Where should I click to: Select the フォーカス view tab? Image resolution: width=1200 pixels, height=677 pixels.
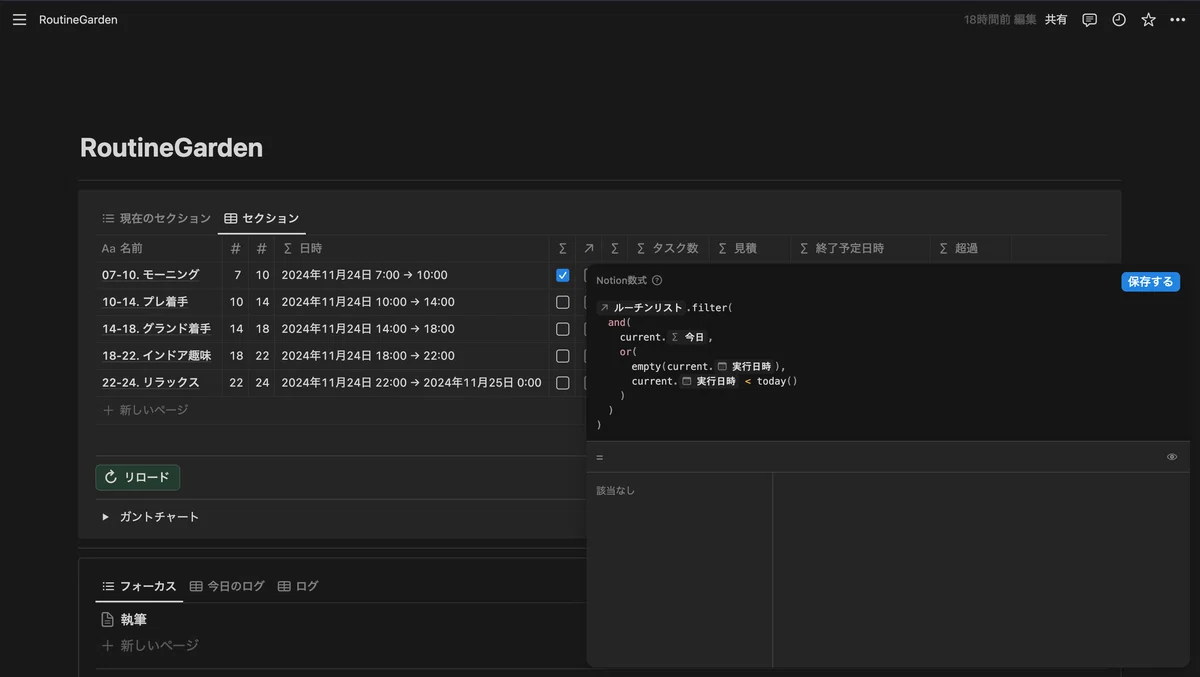pyautogui.click(x=139, y=586)
